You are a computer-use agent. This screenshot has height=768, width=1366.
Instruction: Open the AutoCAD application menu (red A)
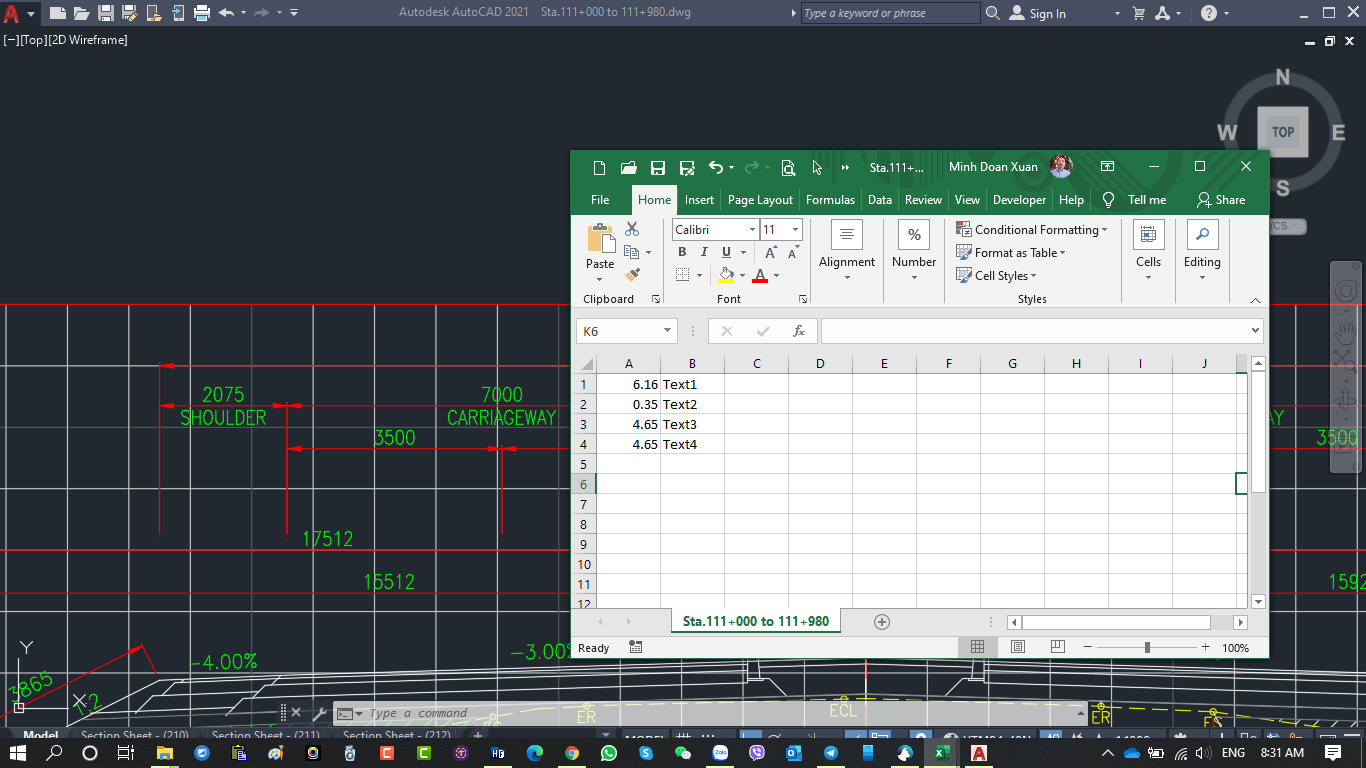point(13,13)
